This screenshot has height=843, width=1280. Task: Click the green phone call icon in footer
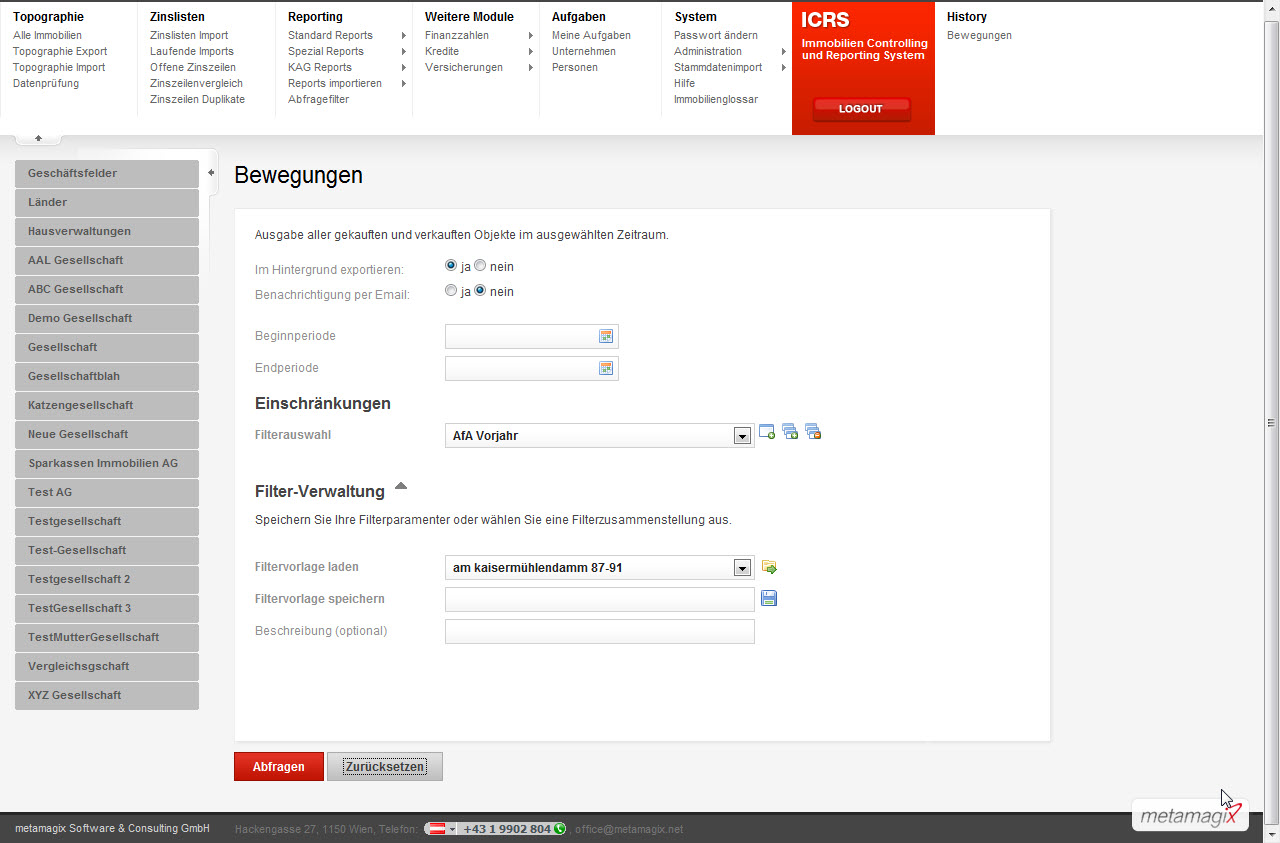pos(559,828)
